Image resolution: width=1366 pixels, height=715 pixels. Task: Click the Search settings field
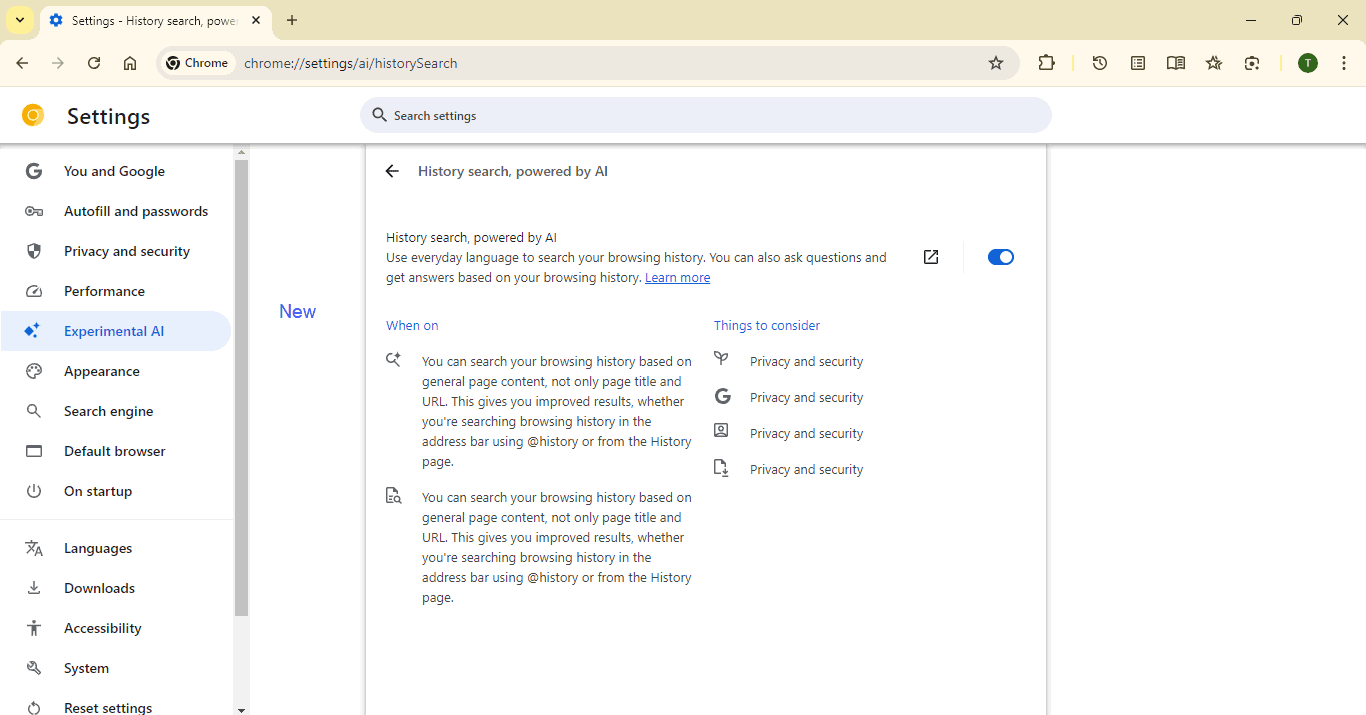[706, 115]
